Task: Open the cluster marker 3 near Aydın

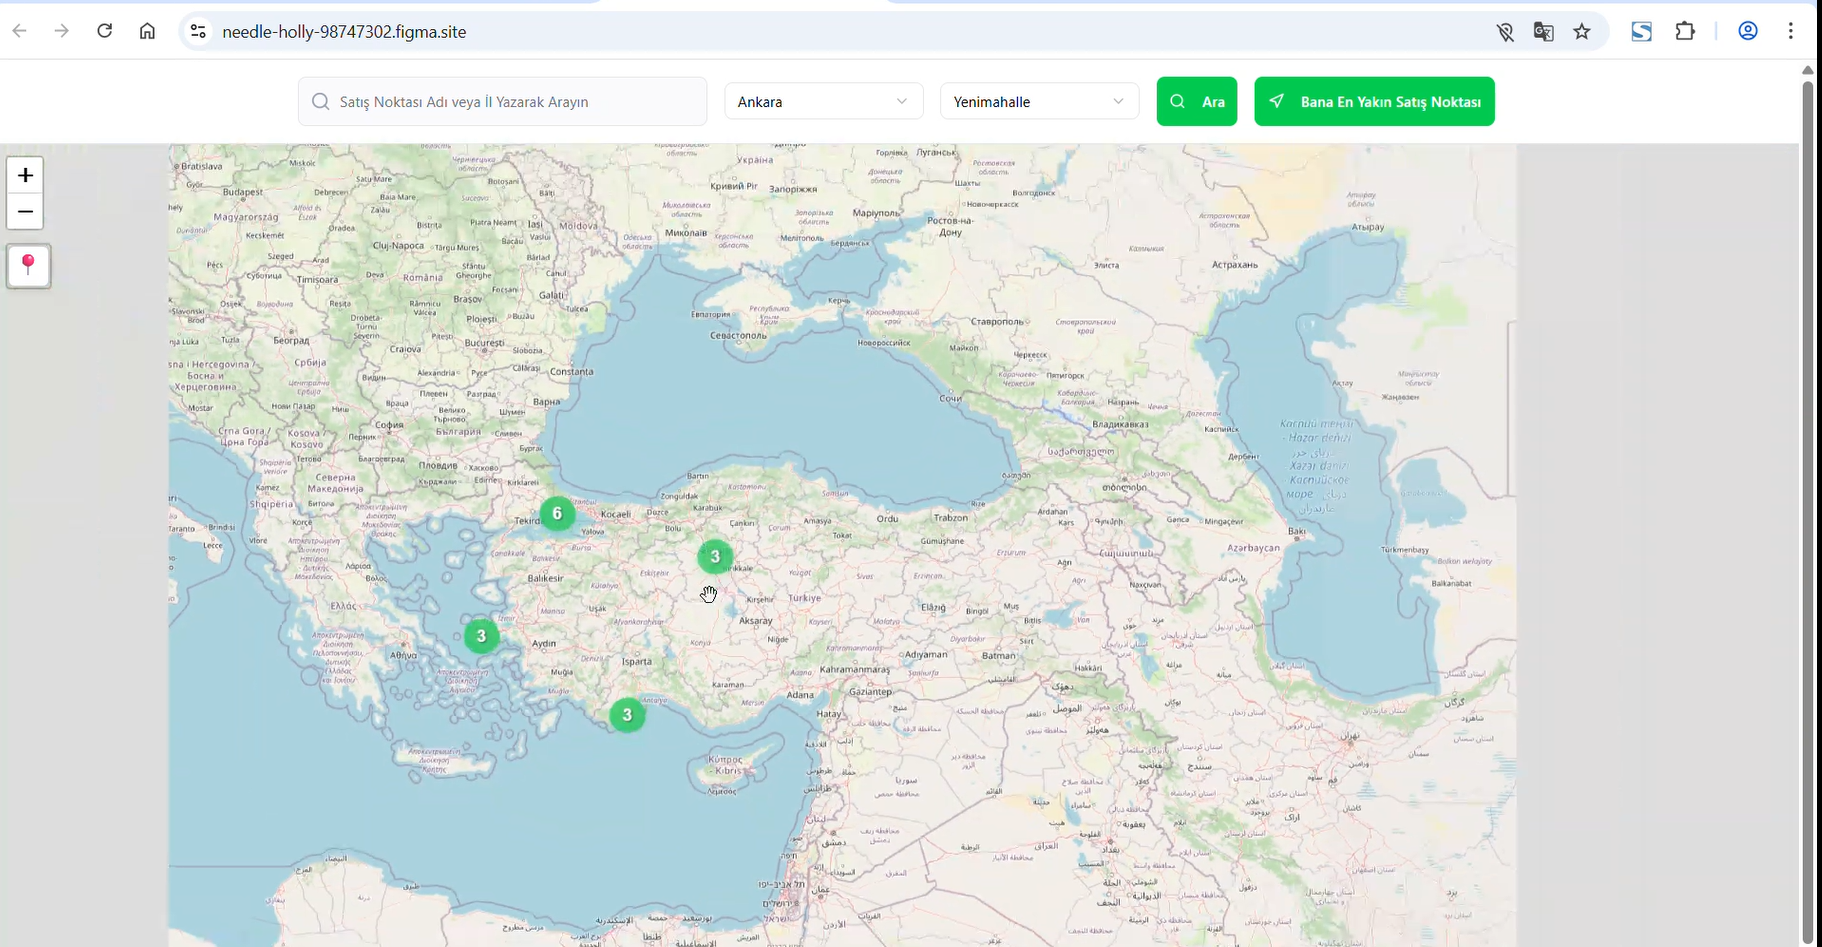Action: [481, 636]
